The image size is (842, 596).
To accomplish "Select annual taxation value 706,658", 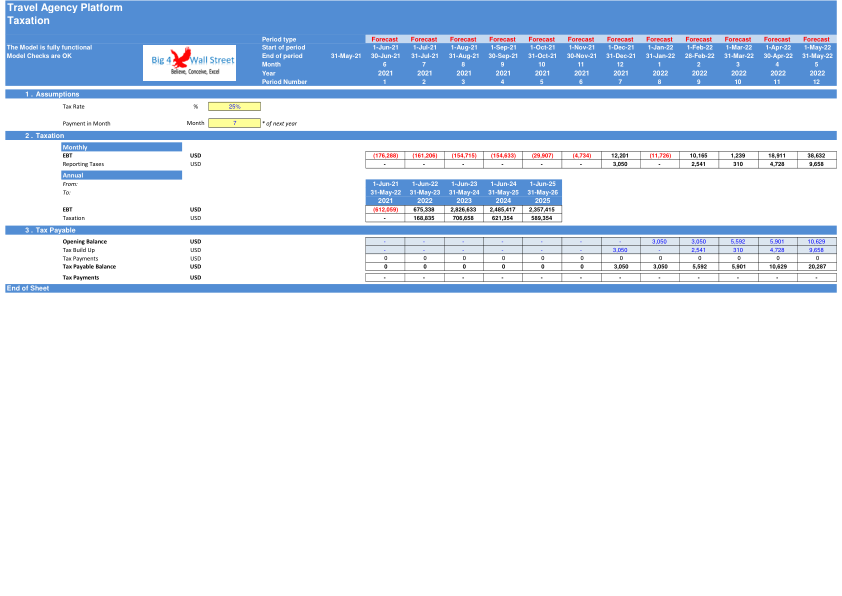I will [463, 218].
